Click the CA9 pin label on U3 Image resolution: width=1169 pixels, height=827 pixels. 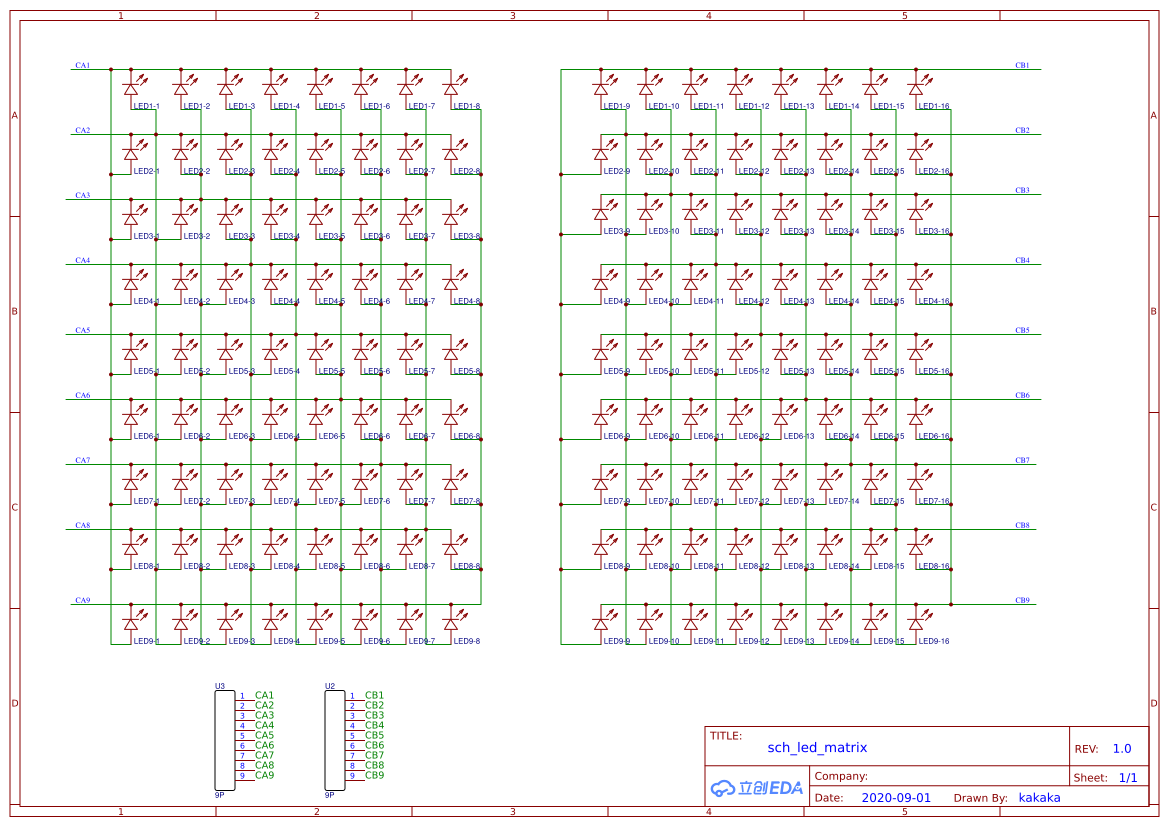[x=264, y=775]
